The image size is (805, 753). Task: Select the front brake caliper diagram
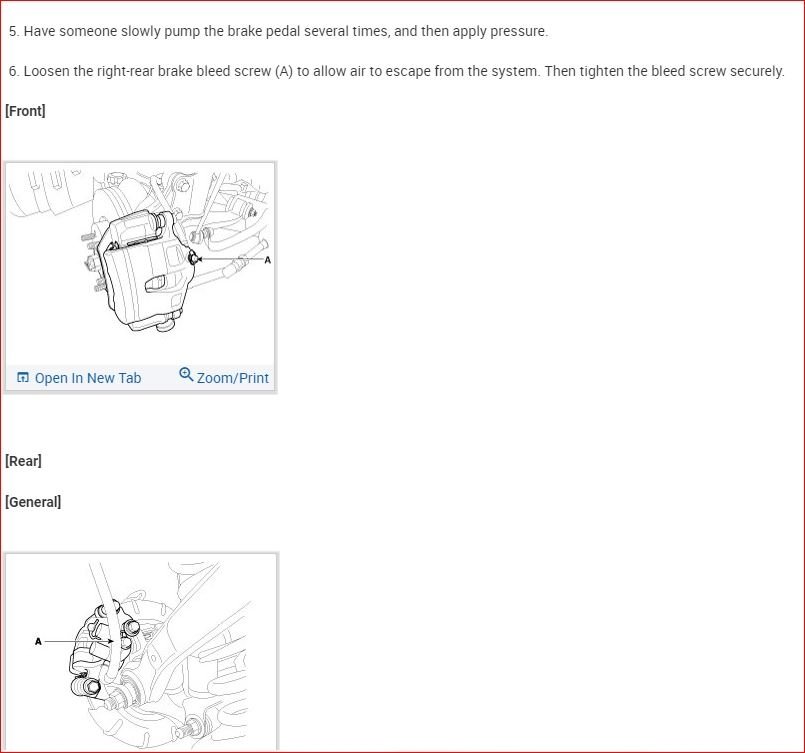(x=140, y=263)
